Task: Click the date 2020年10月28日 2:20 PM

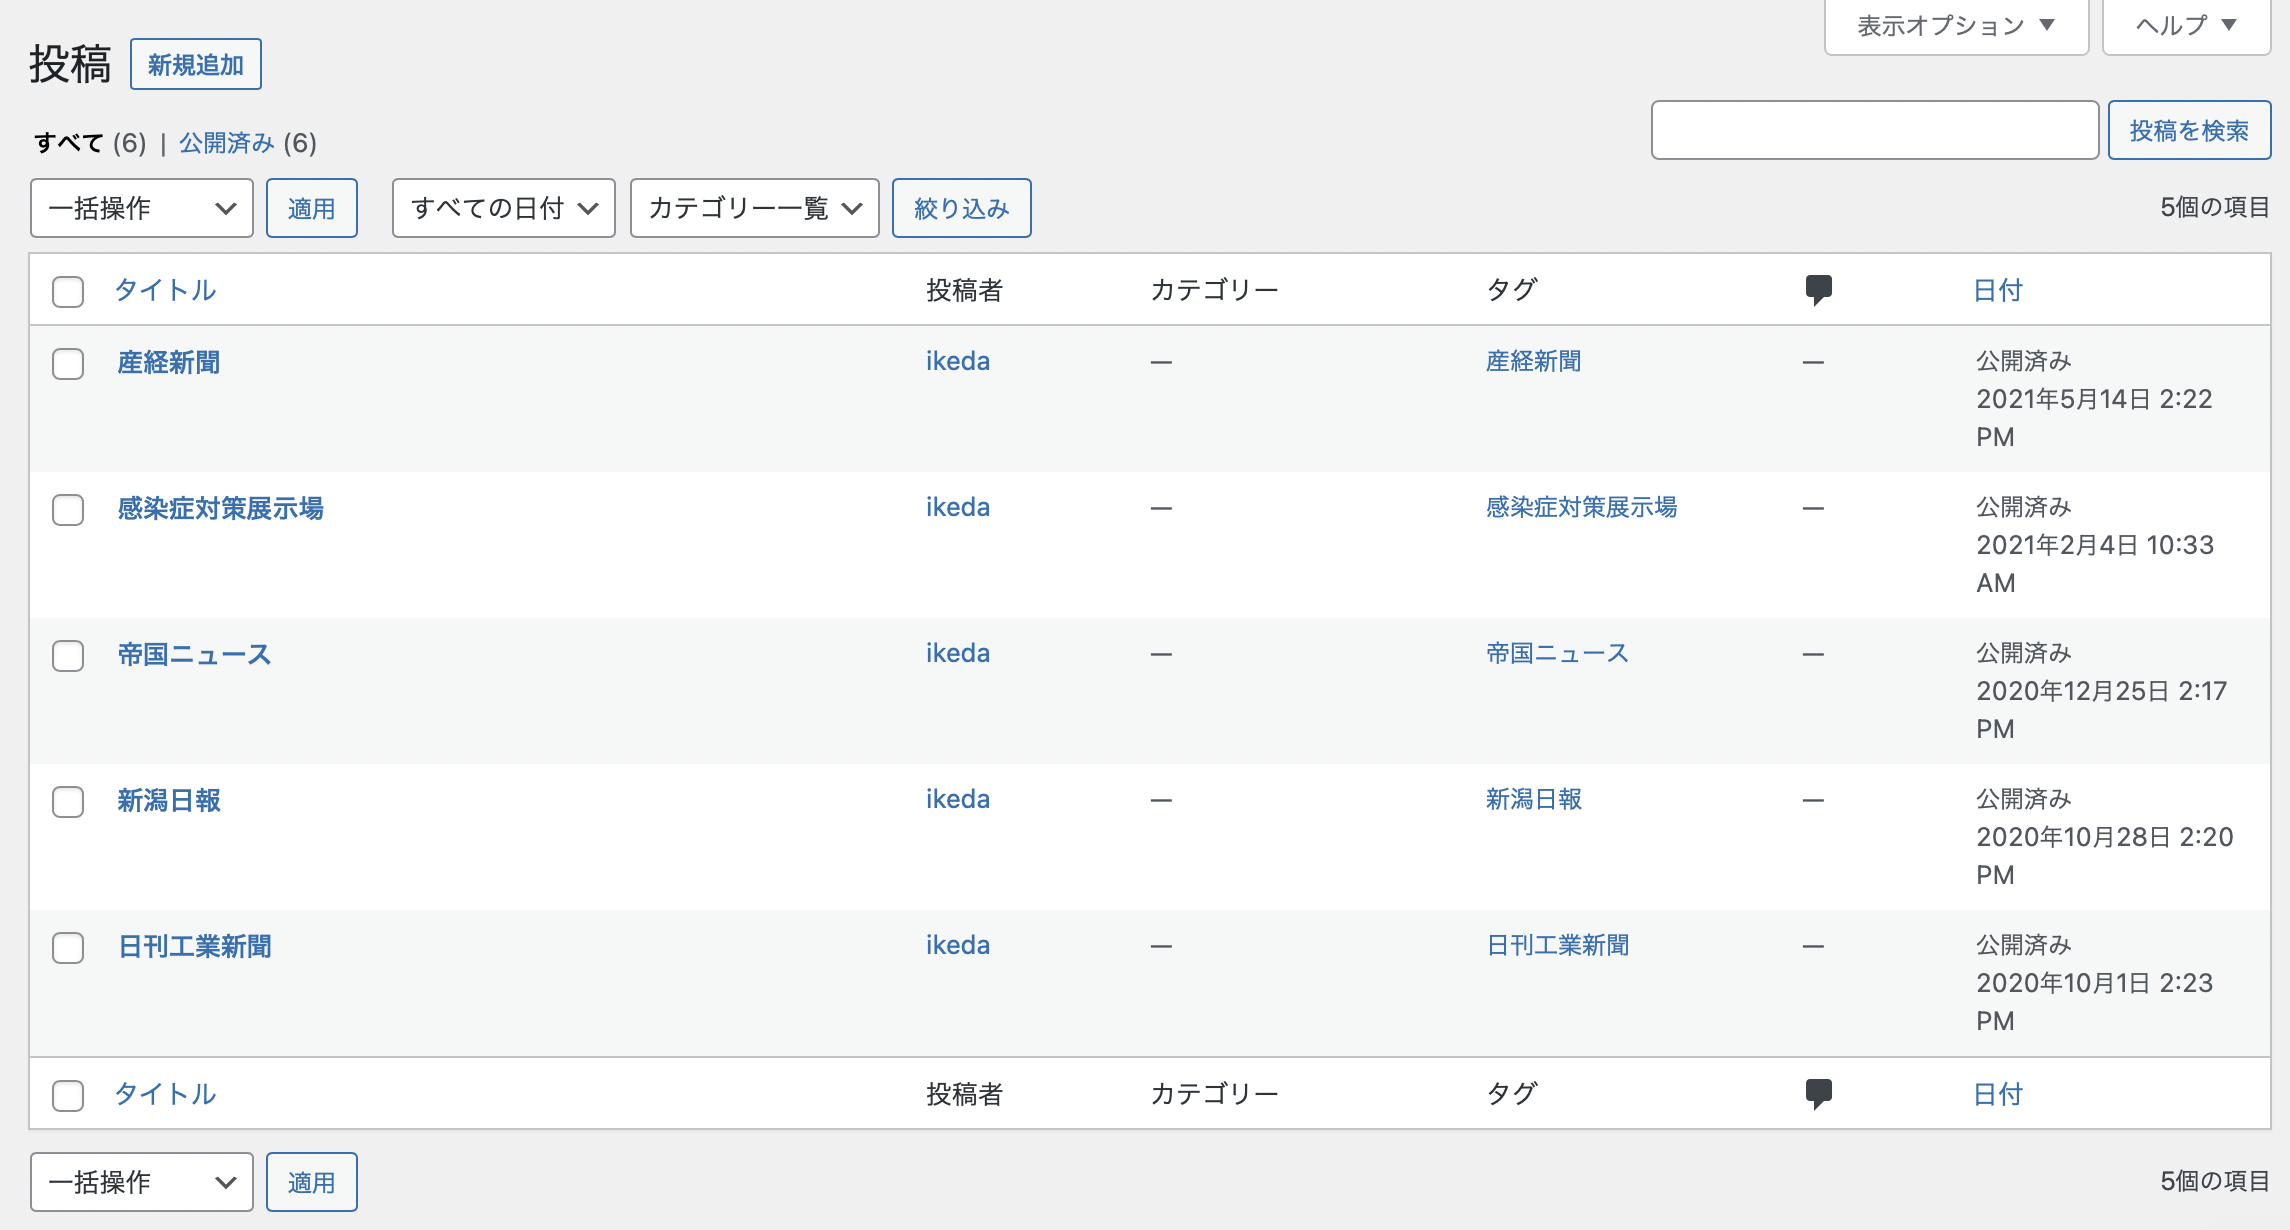Action: [2105, 856]
